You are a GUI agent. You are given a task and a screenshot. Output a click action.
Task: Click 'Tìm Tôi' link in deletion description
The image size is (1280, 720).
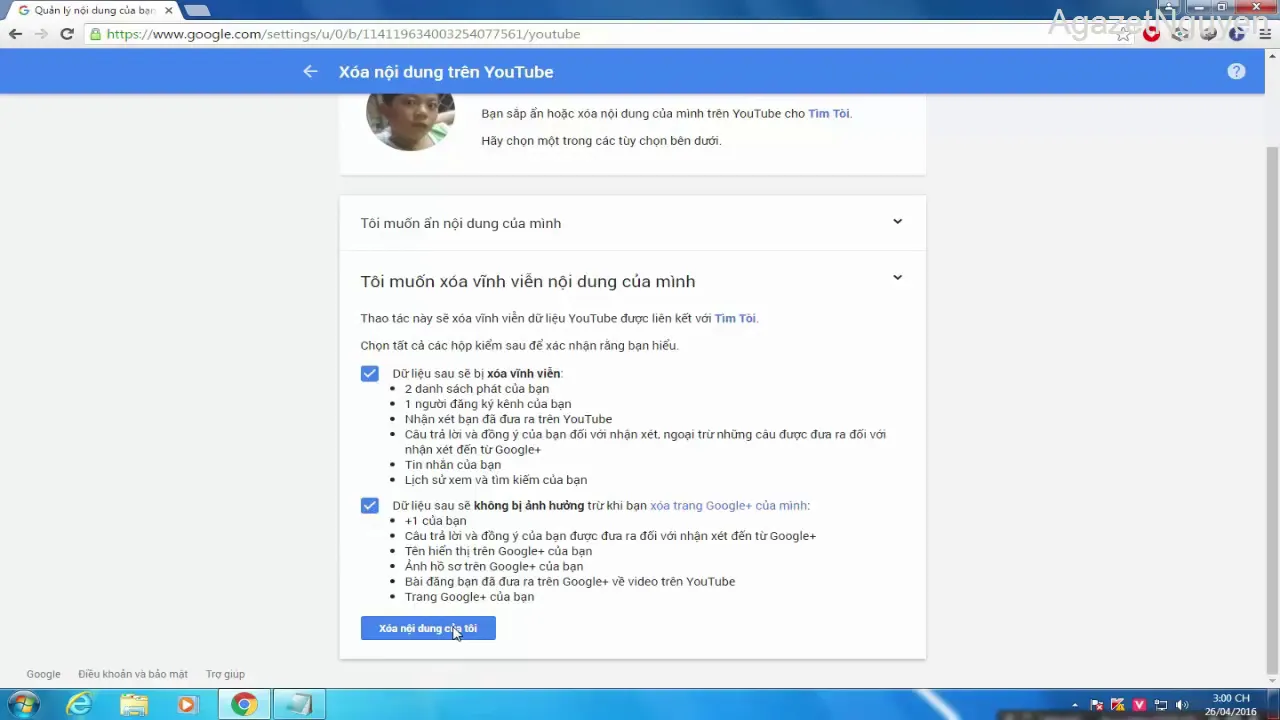pyautogui.click(x=735, y=319)
